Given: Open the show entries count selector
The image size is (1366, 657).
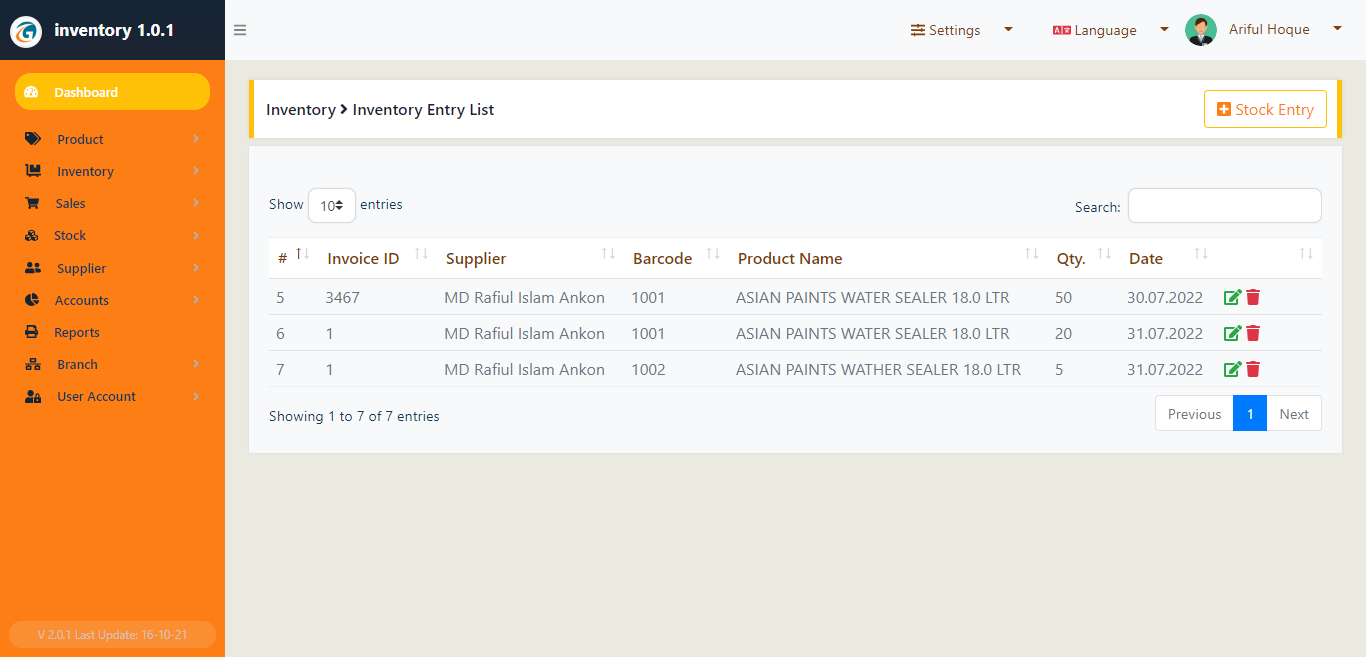Looking at the screenshot, I should [x=332, y=205].
